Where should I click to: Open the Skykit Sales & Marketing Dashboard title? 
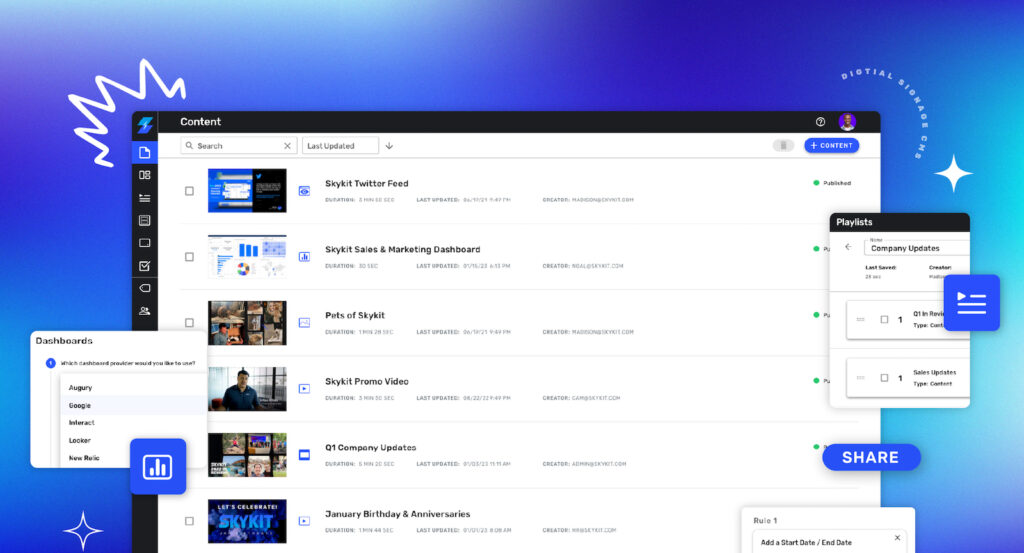(402, 249)
